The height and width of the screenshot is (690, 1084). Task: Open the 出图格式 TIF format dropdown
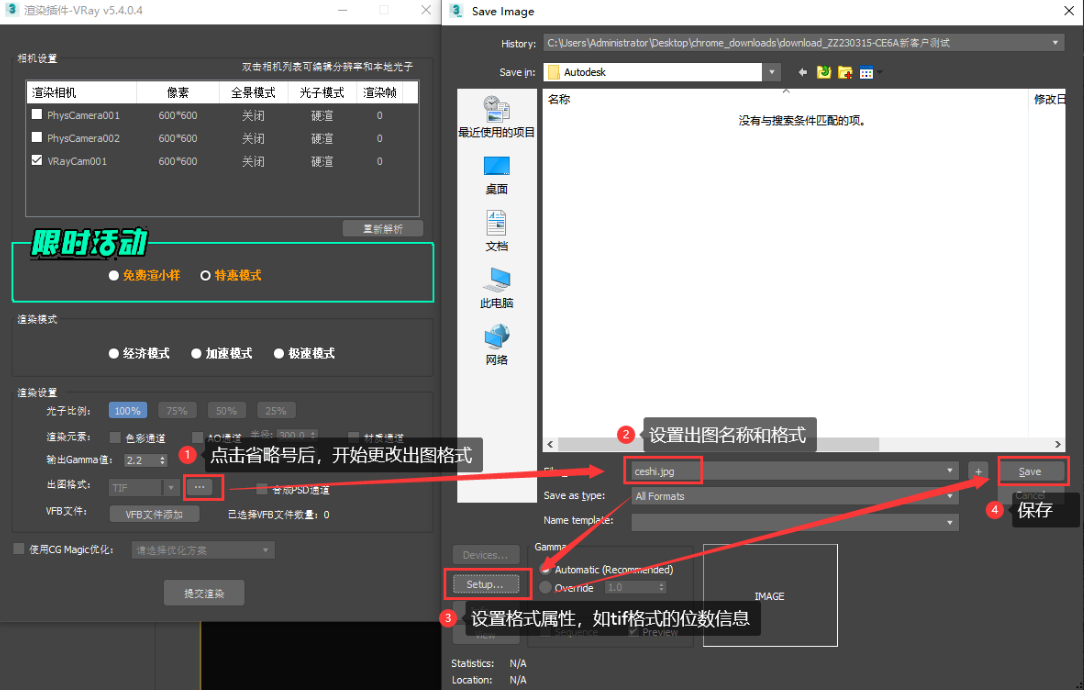click(171, 487)
